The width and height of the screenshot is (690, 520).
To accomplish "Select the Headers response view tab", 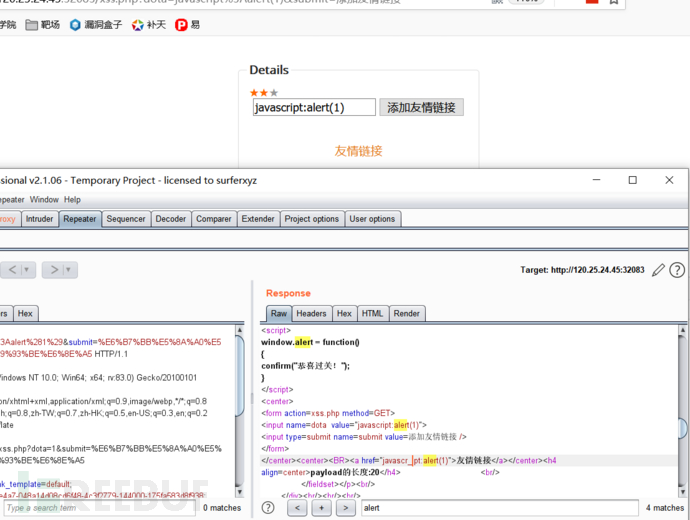I will click(311, 313).
